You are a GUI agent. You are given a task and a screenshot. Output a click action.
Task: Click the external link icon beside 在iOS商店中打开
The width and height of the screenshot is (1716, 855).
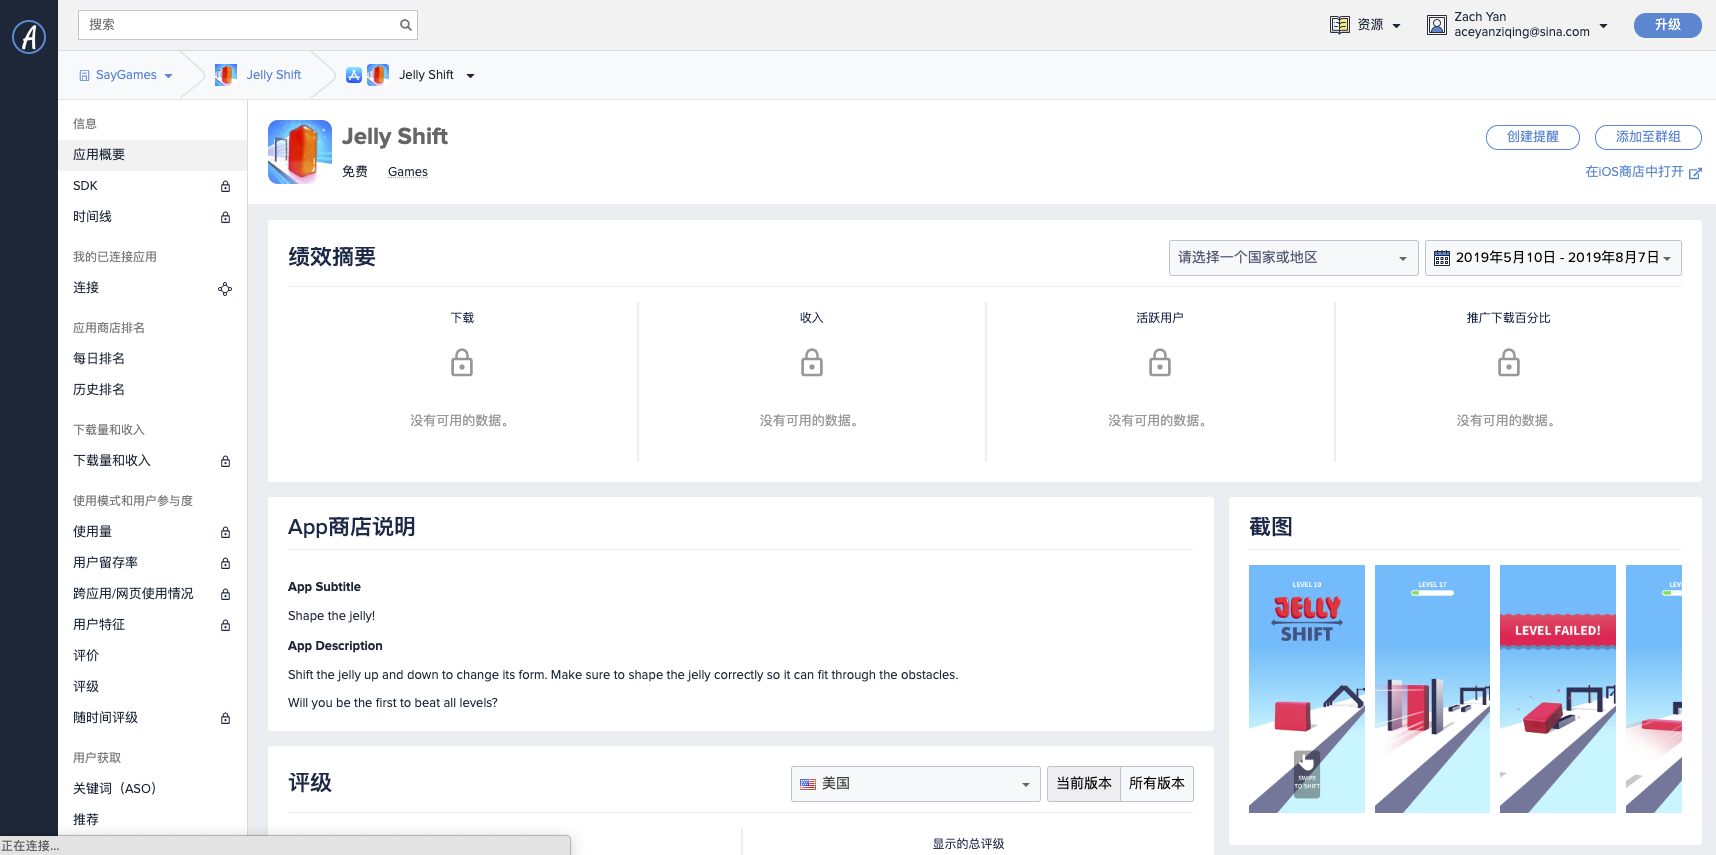(1695, 173)
